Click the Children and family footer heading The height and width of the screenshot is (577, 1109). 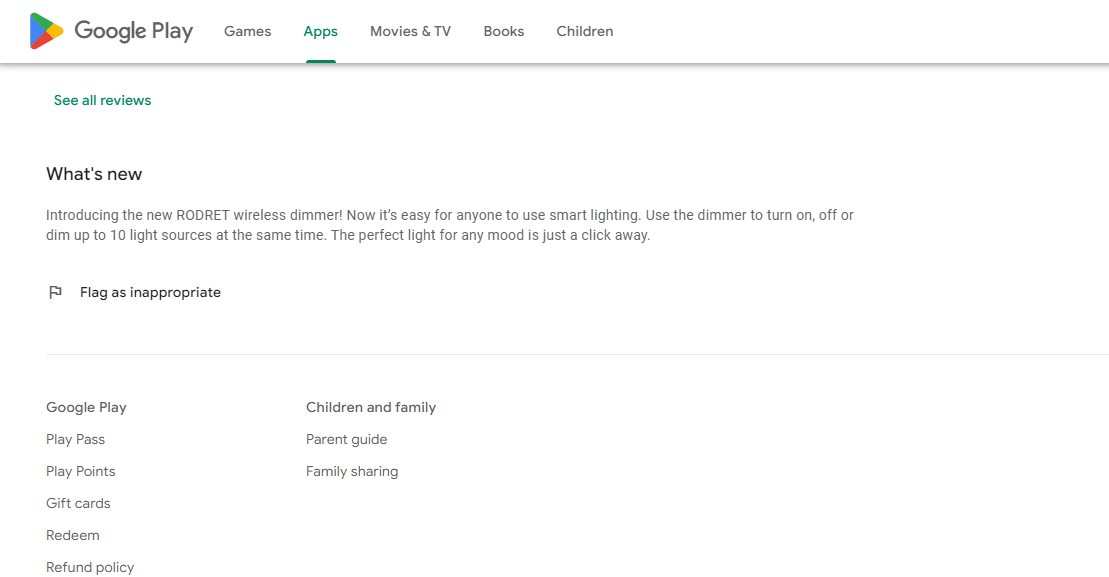click(371, 407)
